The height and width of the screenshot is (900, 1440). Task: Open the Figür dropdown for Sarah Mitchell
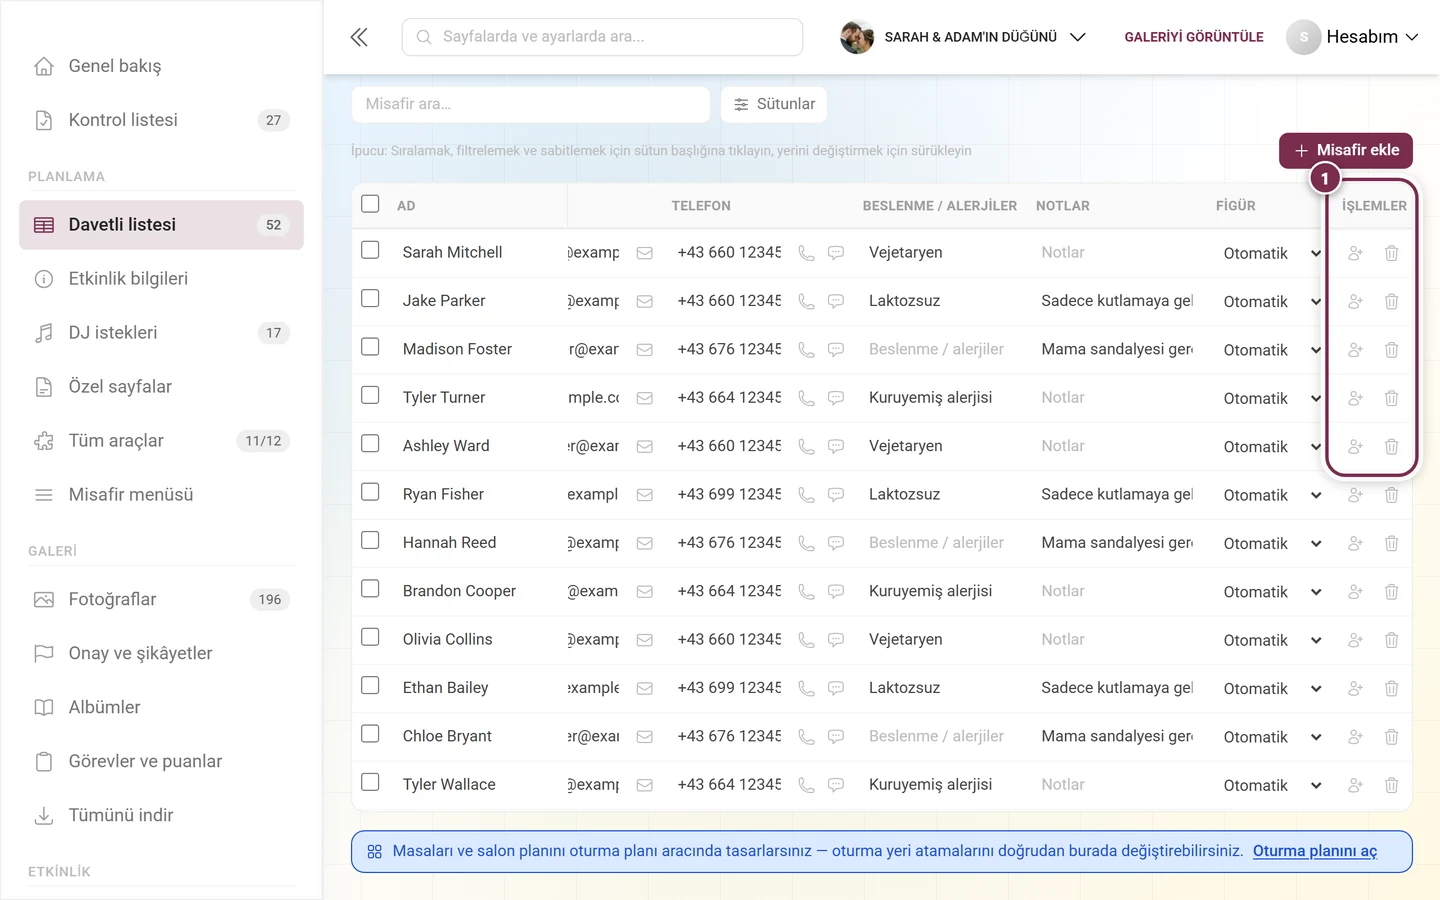1272,254
